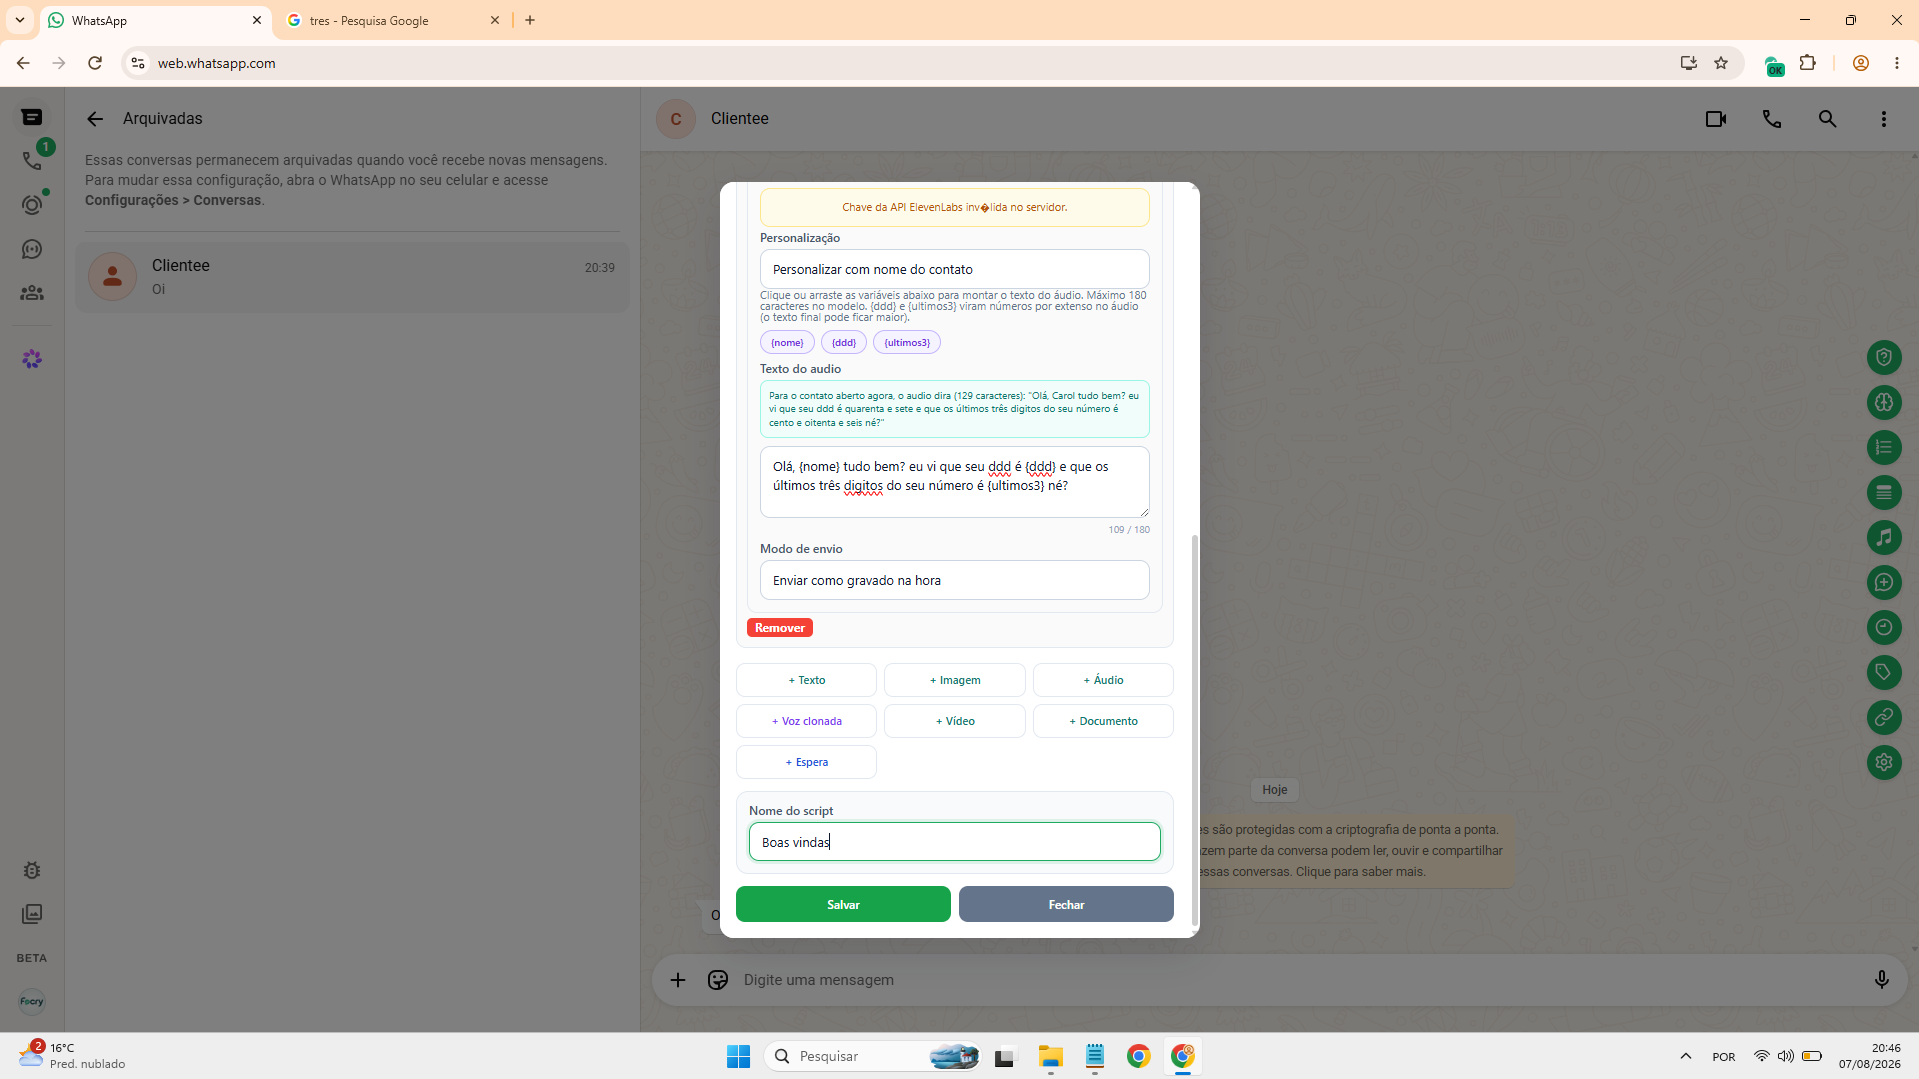Image resolution: width=1919 pixels, height=1079 pixels.
Task: Click the green clock extension icon
Action: [1884, 627]
